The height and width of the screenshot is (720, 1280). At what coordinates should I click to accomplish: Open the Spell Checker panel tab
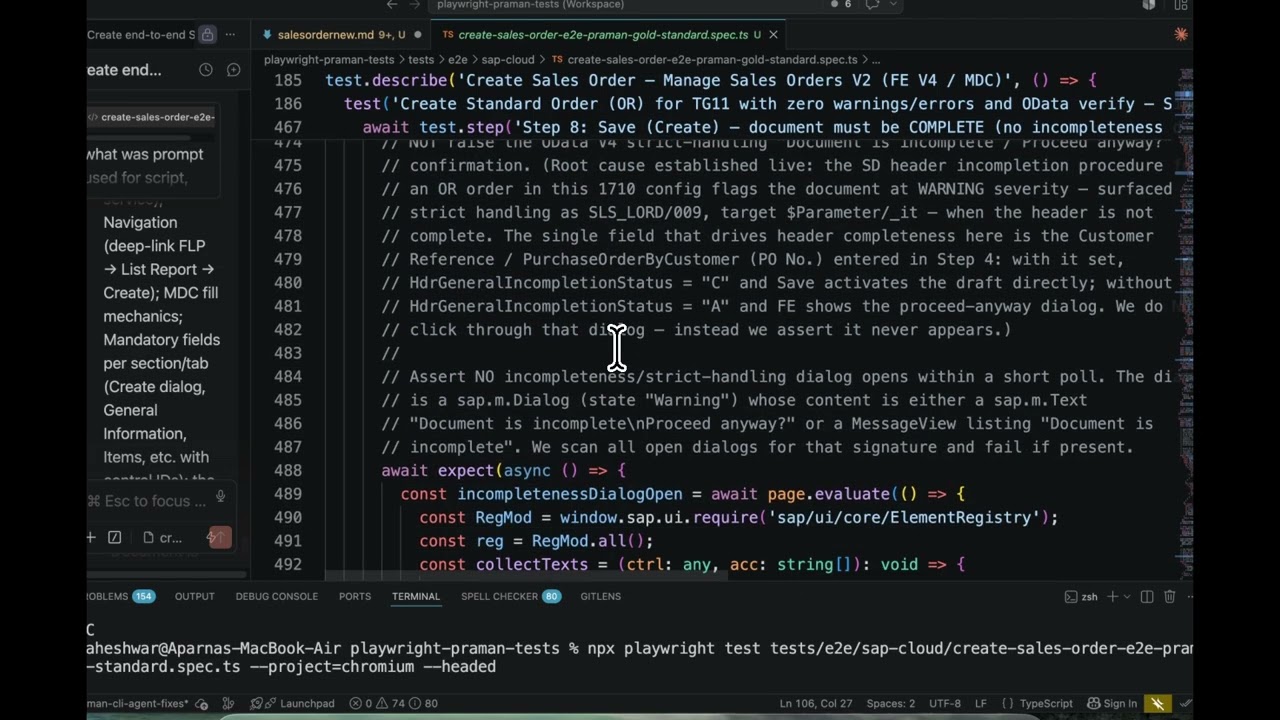tap(511, 596)
